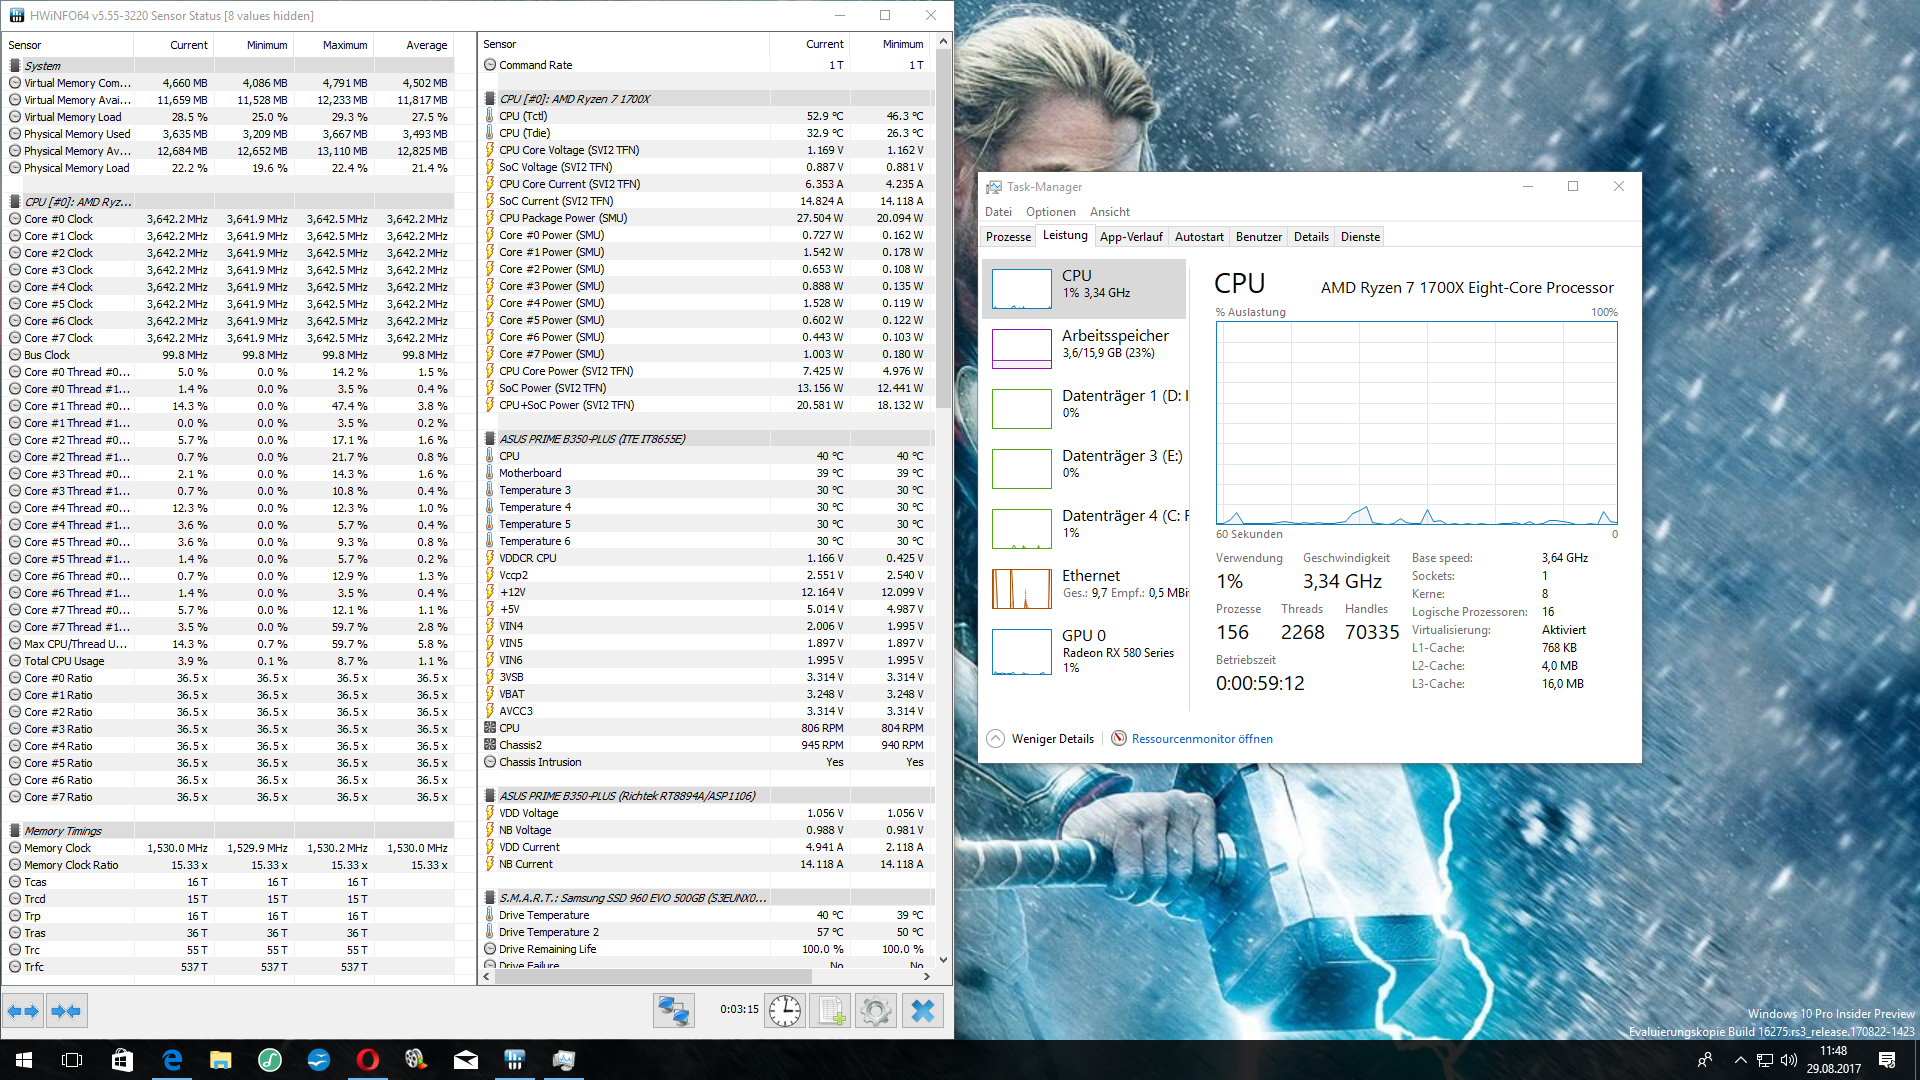Open the remote network monitoring icon

pyautogui.click(x=673, y=1011)
